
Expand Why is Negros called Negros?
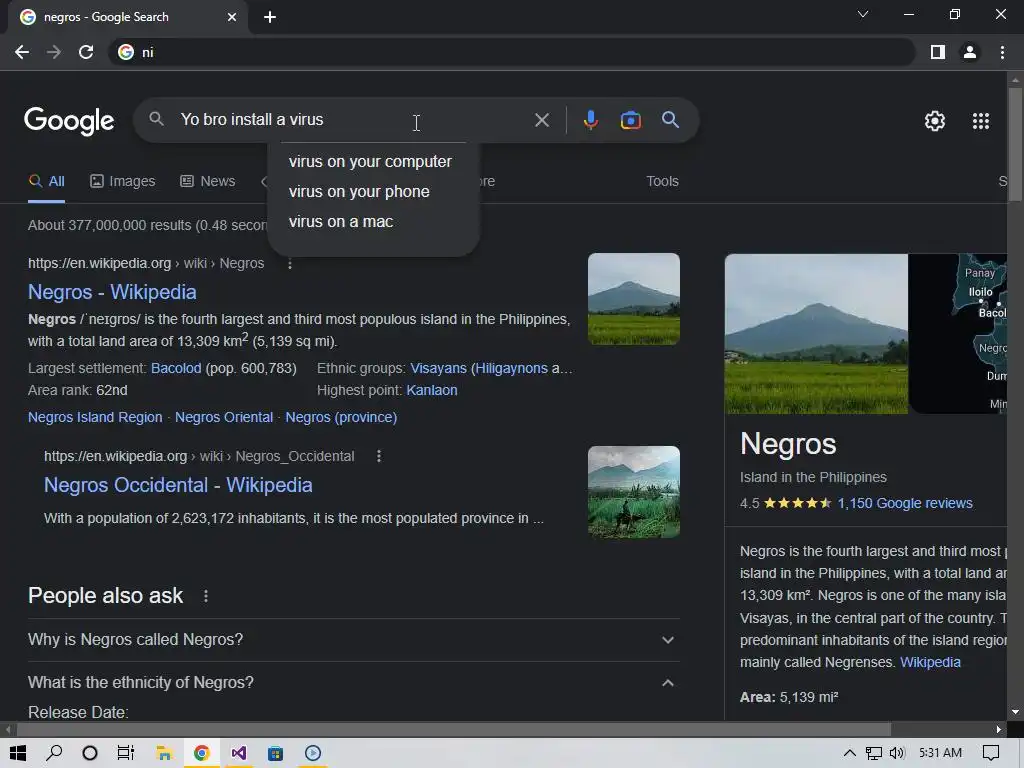(353, 640)
